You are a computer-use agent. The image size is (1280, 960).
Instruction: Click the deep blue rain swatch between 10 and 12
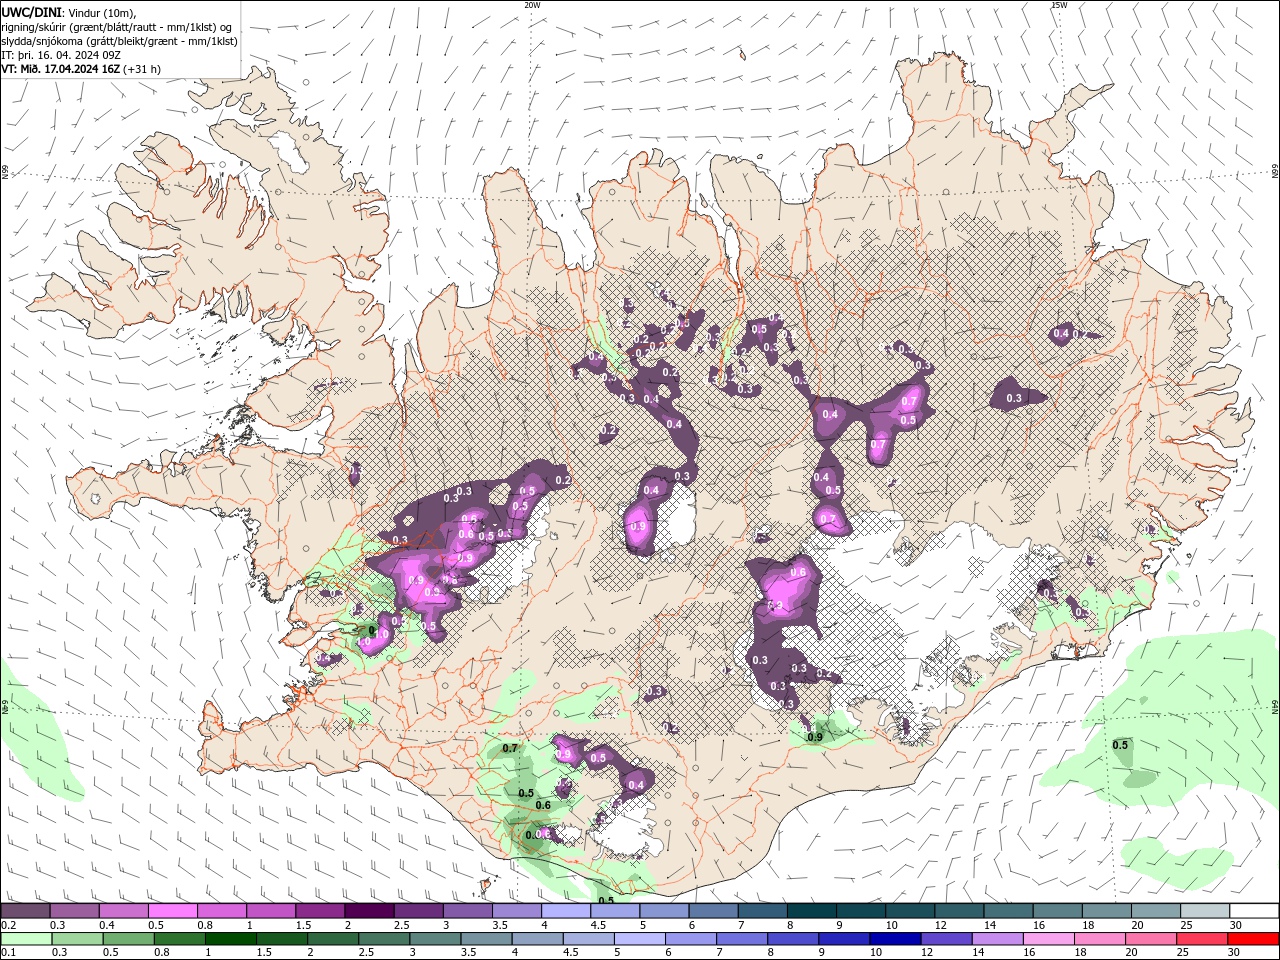pyautogui.click(x=894, y=939)
